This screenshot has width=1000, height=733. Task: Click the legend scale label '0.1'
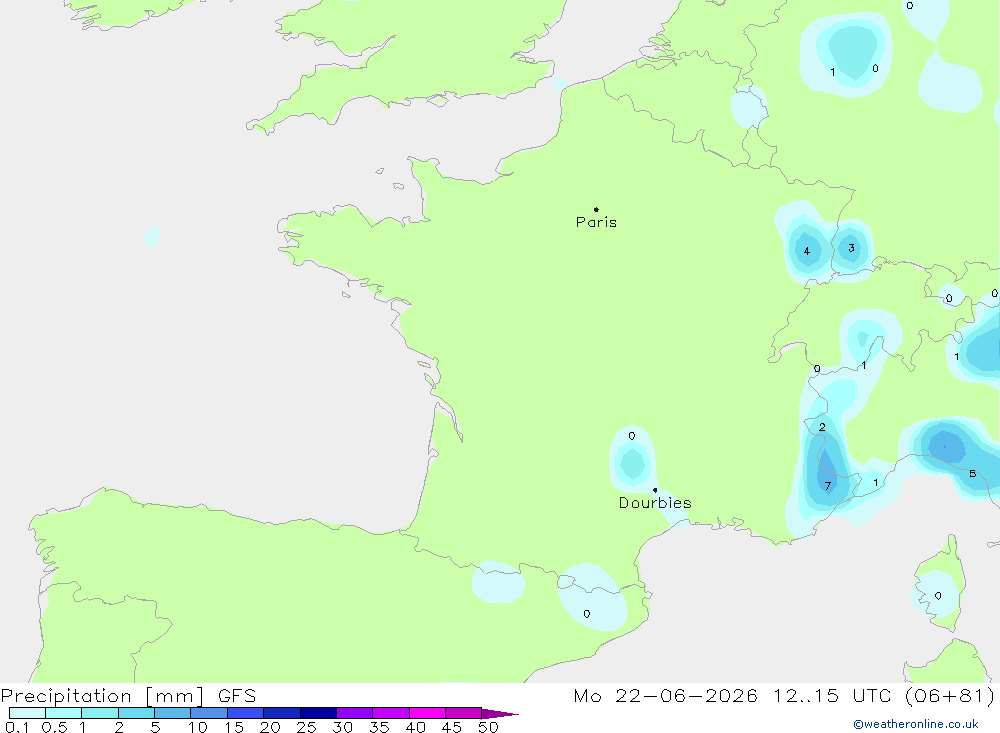point(17,727)
